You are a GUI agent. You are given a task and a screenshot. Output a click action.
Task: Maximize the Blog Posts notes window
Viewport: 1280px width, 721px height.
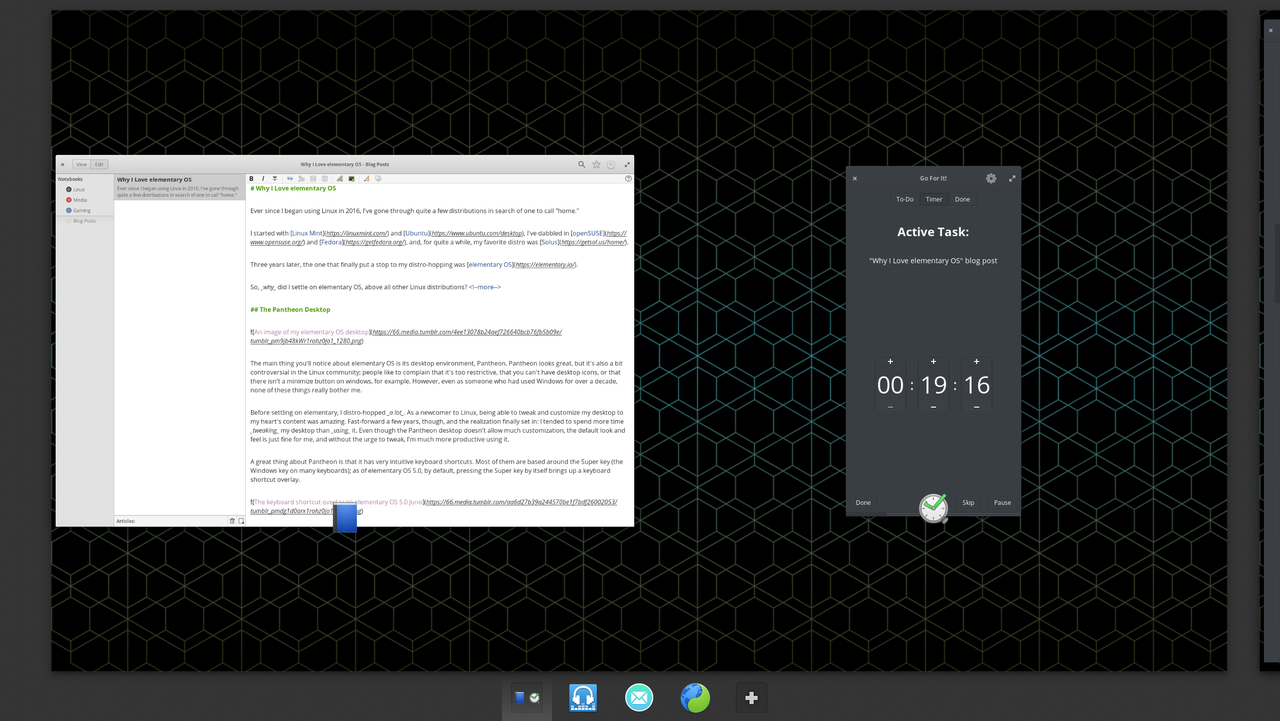click(x=627, y=164)
